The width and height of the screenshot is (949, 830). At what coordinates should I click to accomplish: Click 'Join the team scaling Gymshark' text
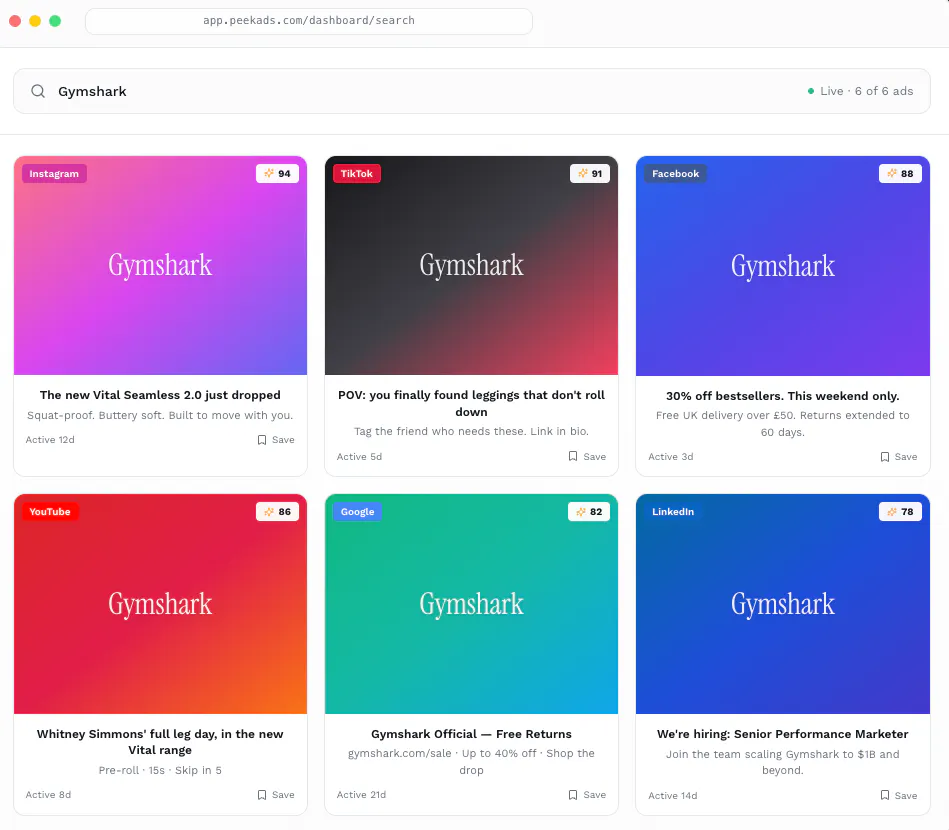click(x=783, y=762)
